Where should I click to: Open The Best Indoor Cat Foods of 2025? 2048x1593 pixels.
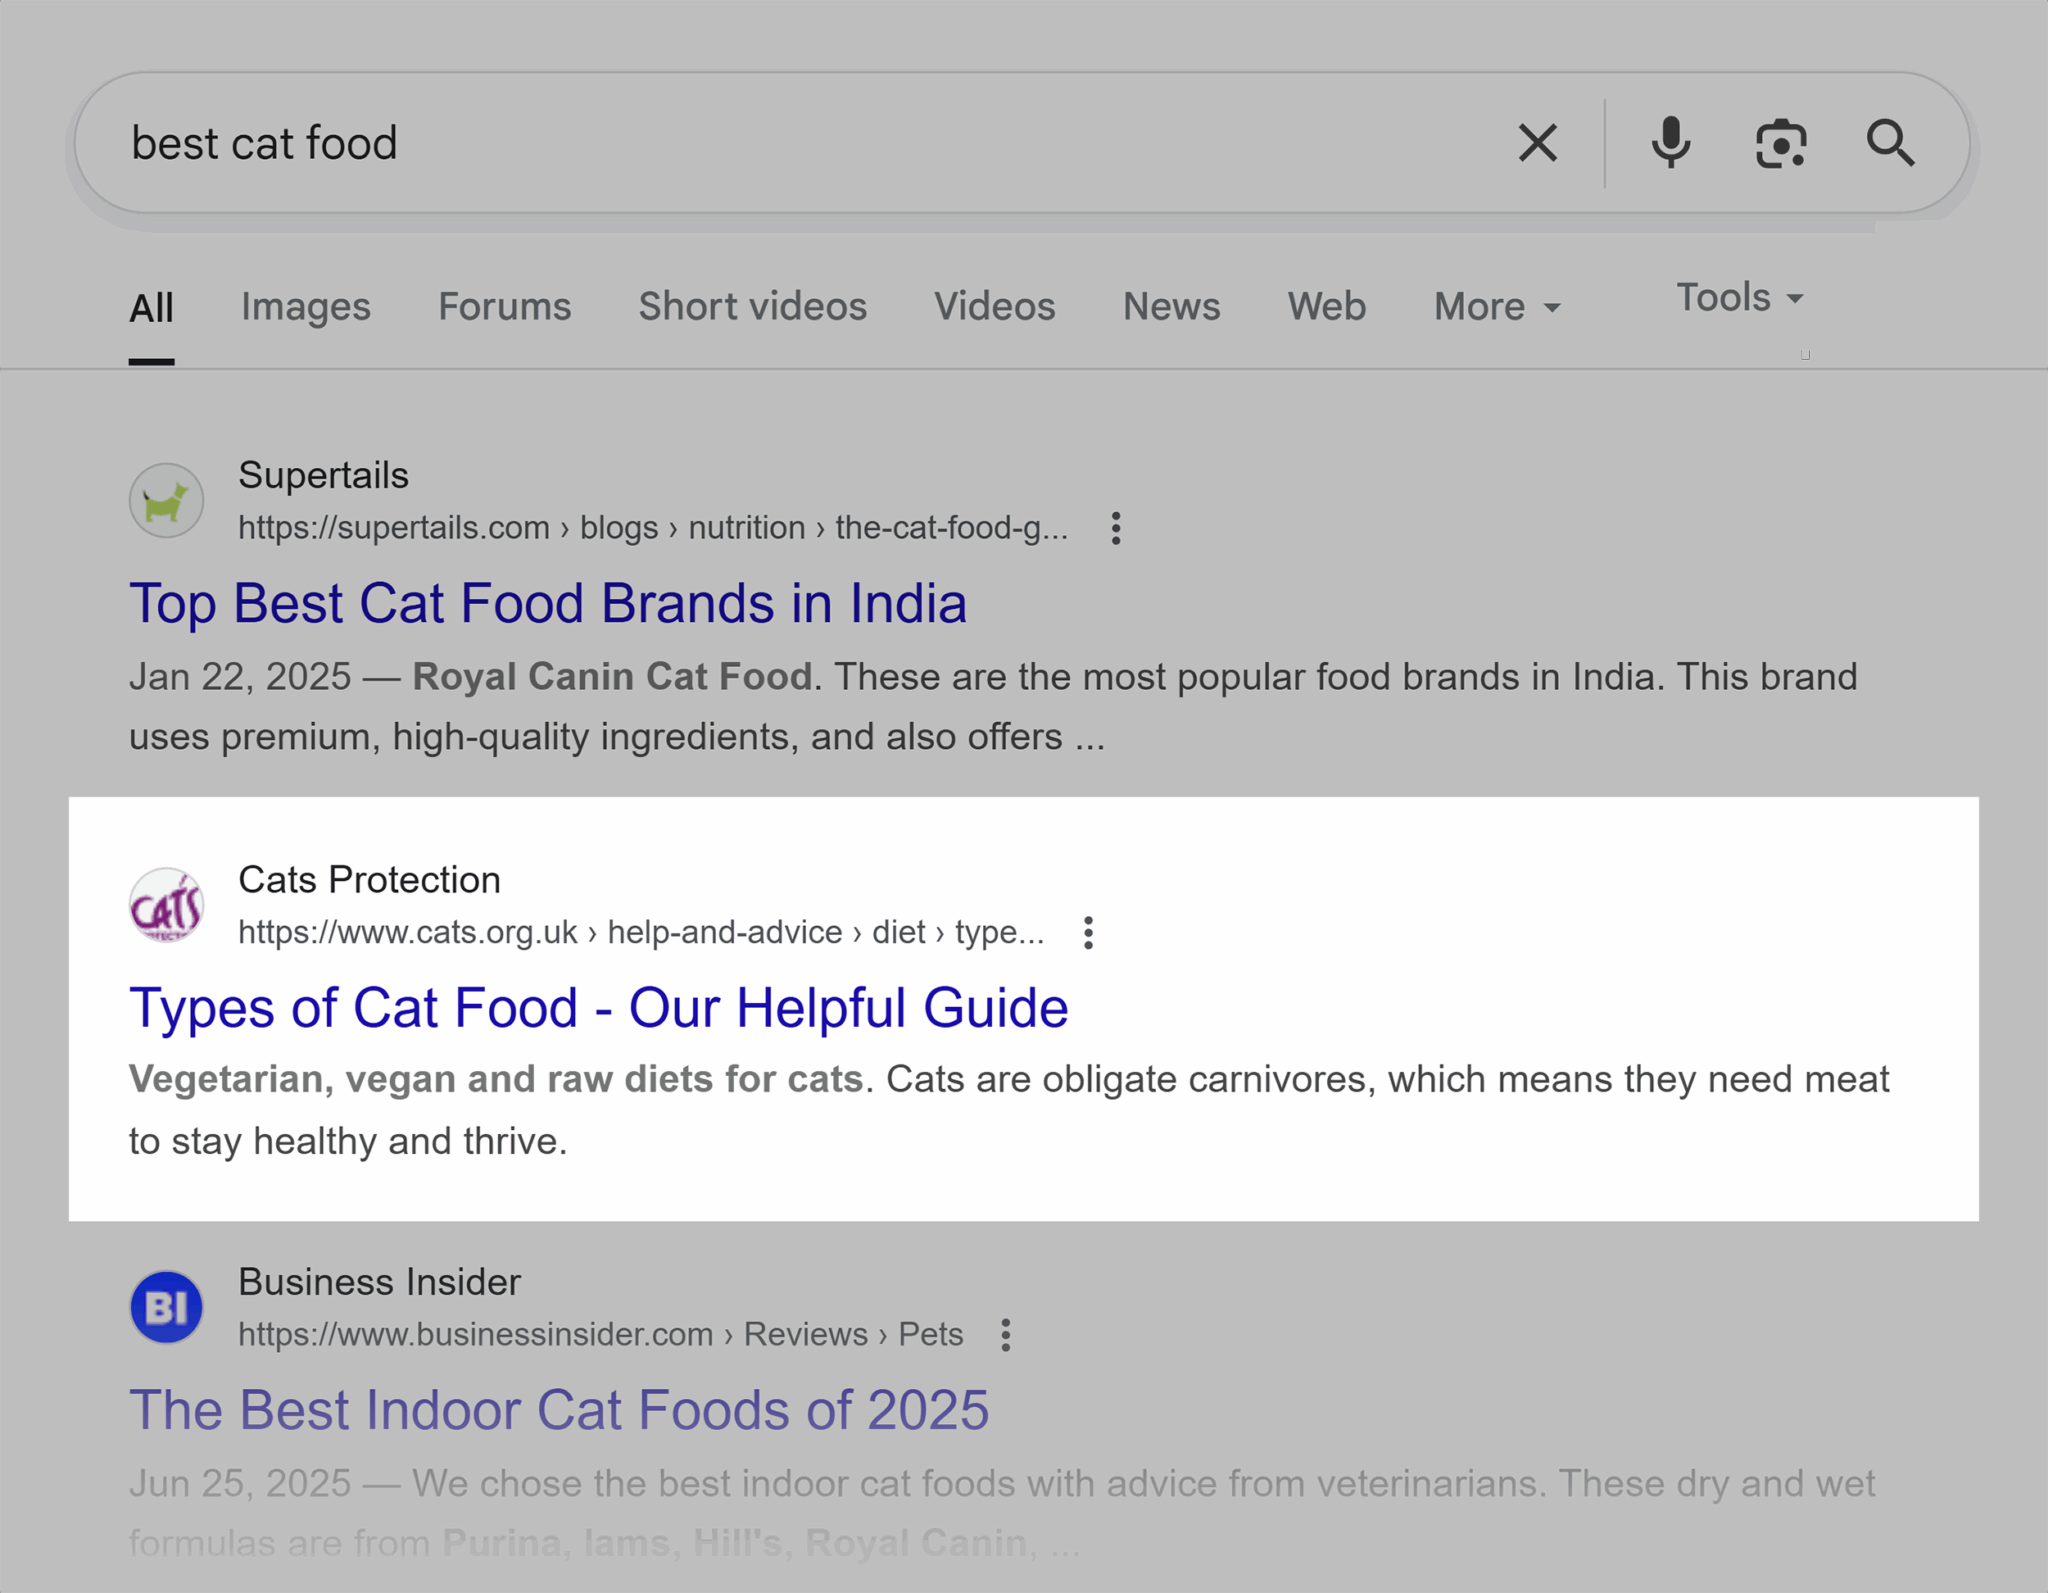(559, 1410)
